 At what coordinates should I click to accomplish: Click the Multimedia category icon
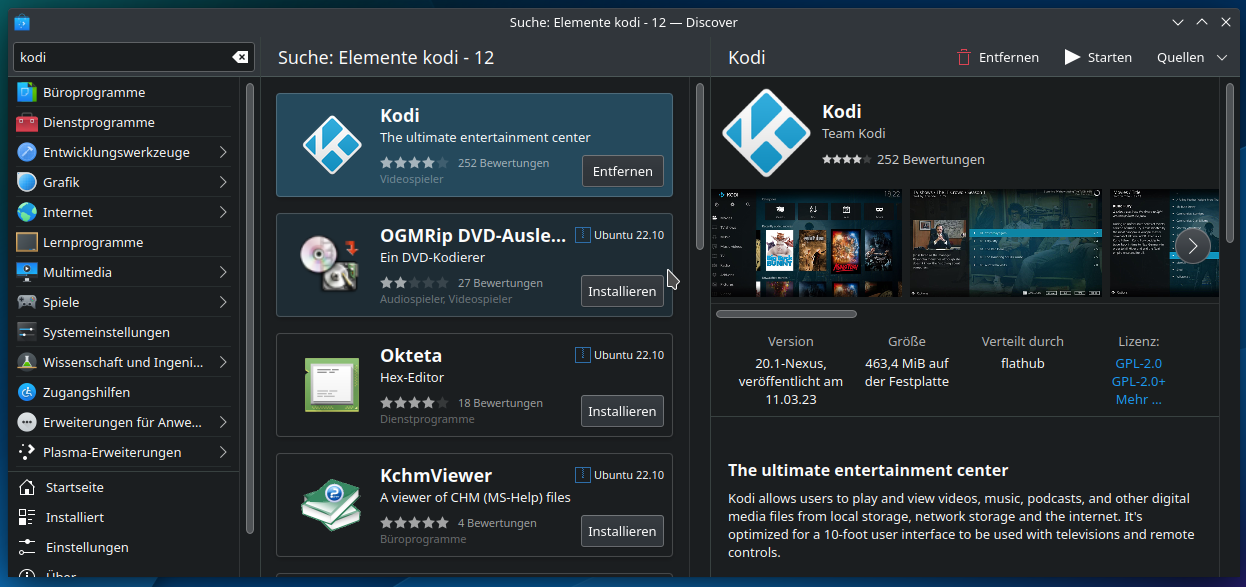pos(26,272)
